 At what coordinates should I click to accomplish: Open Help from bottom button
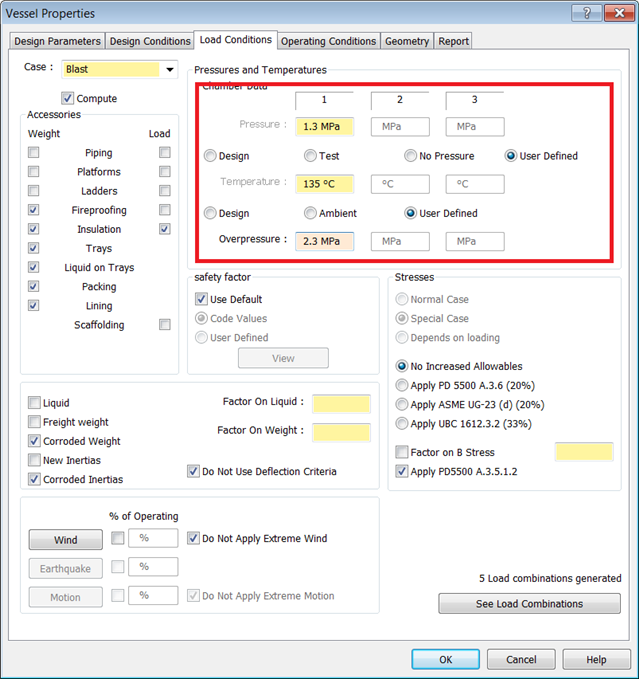(596, 659)
